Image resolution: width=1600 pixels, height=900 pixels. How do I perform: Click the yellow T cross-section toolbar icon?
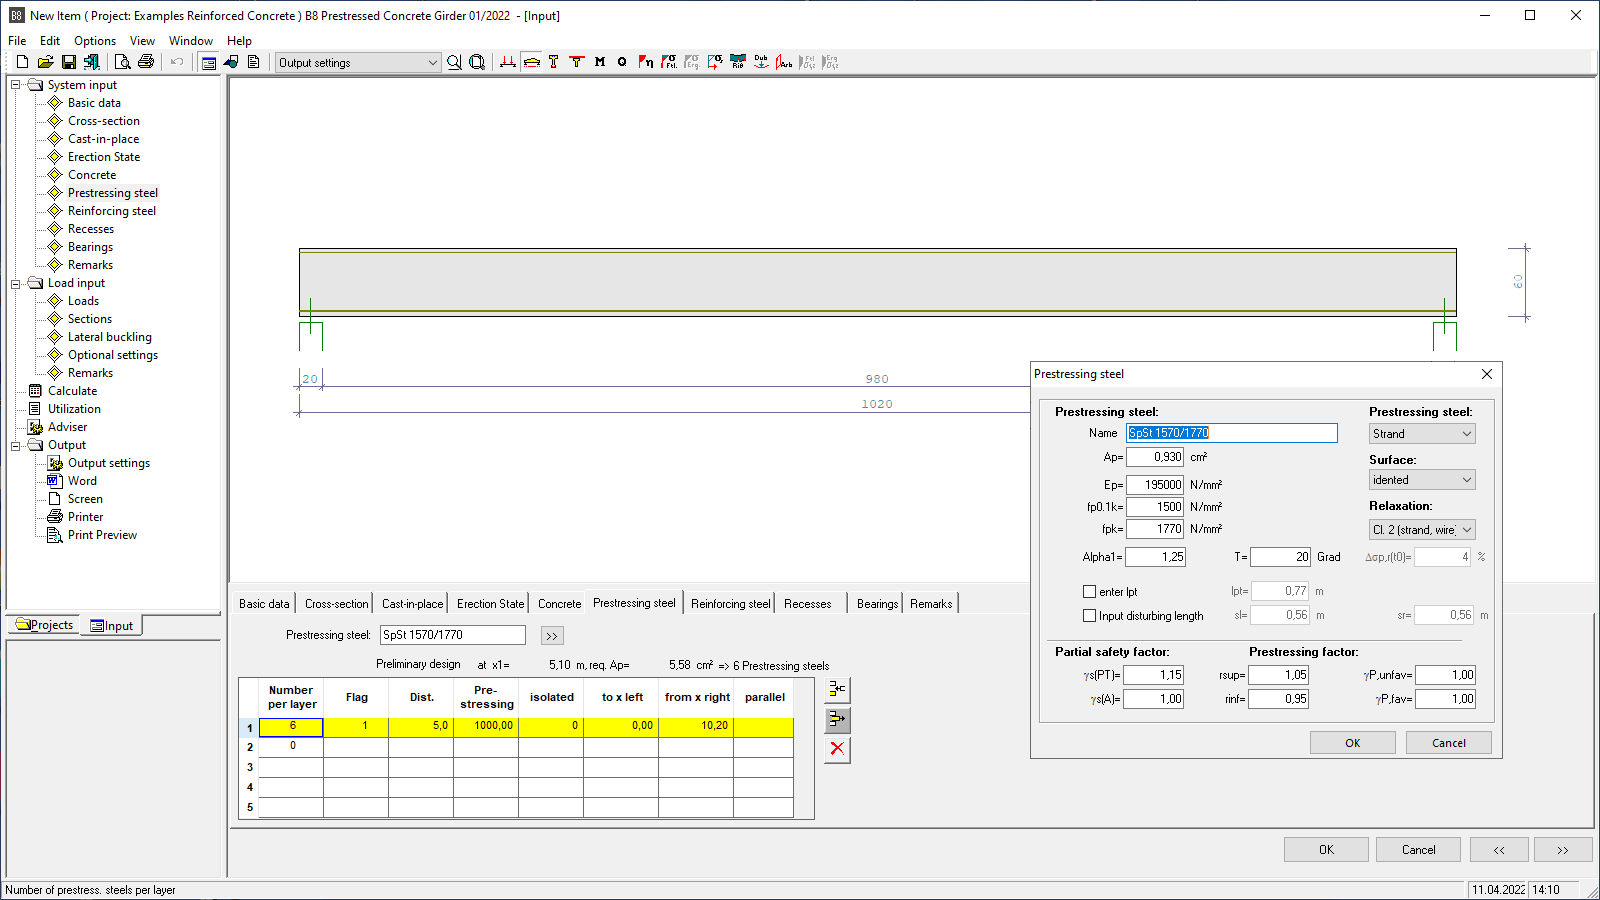pos(553,62)
